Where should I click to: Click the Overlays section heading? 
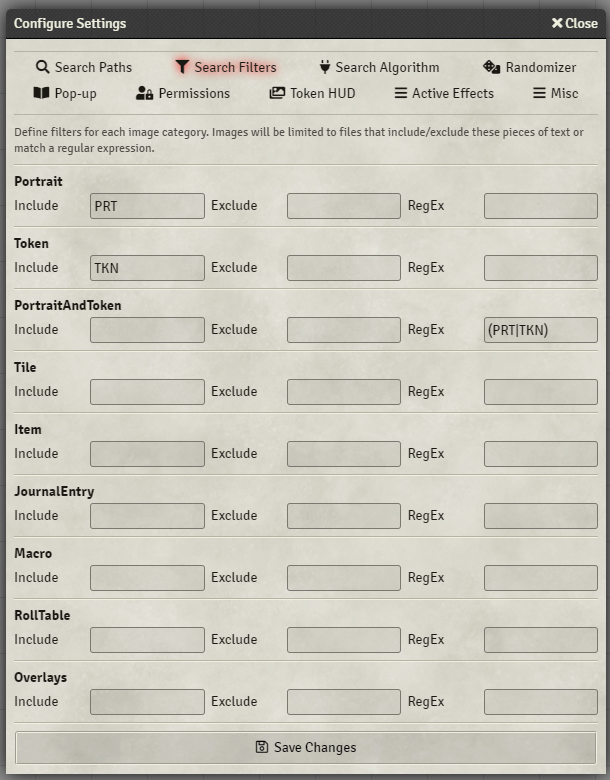click(40, 678)
